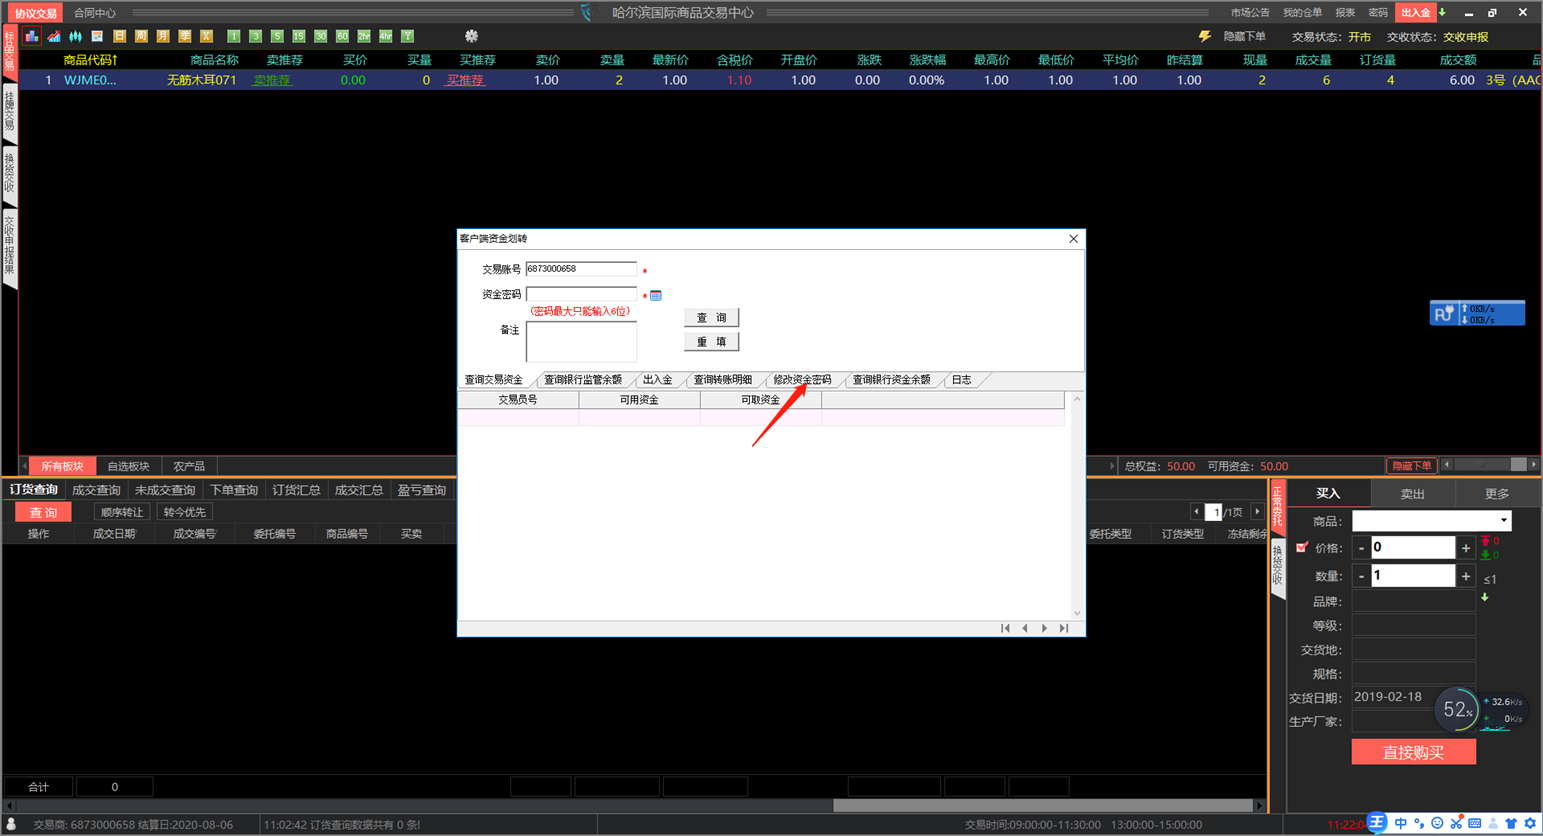Increase 数量 with the plus button
The width and height of the screenshot is (1543, 836).
pos(1466,576)
